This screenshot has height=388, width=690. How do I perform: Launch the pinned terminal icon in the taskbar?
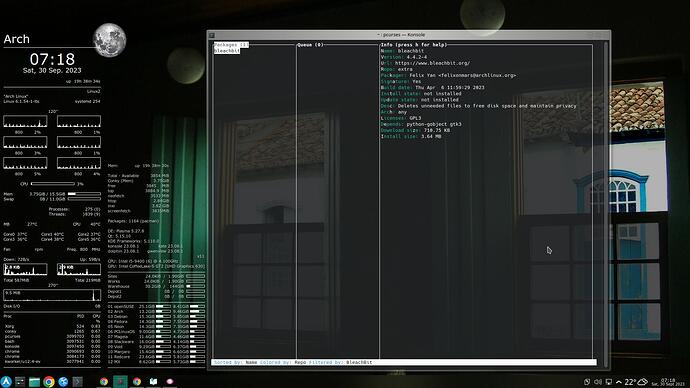77,382
